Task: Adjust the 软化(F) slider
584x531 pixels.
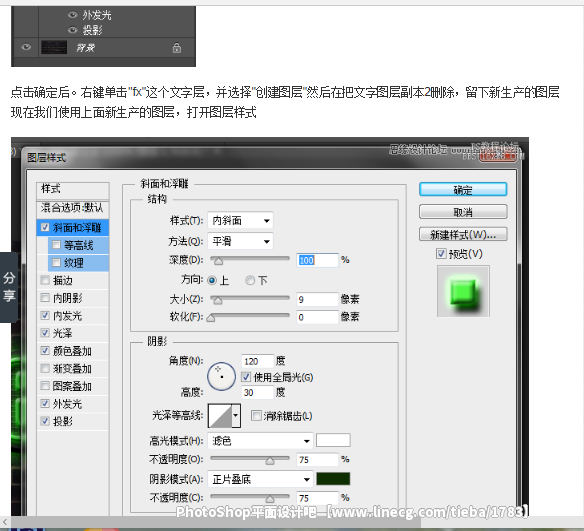Action: click(211, 317)
